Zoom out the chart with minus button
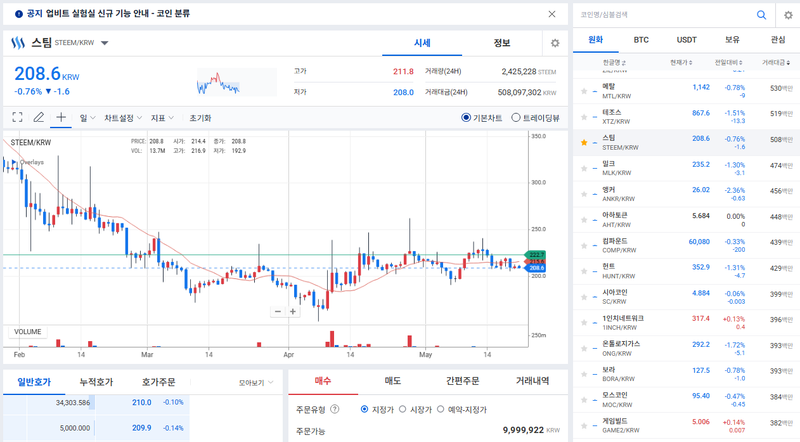Image resolution: width=800 pixels, height=442 pixels. tap(278, 311)
